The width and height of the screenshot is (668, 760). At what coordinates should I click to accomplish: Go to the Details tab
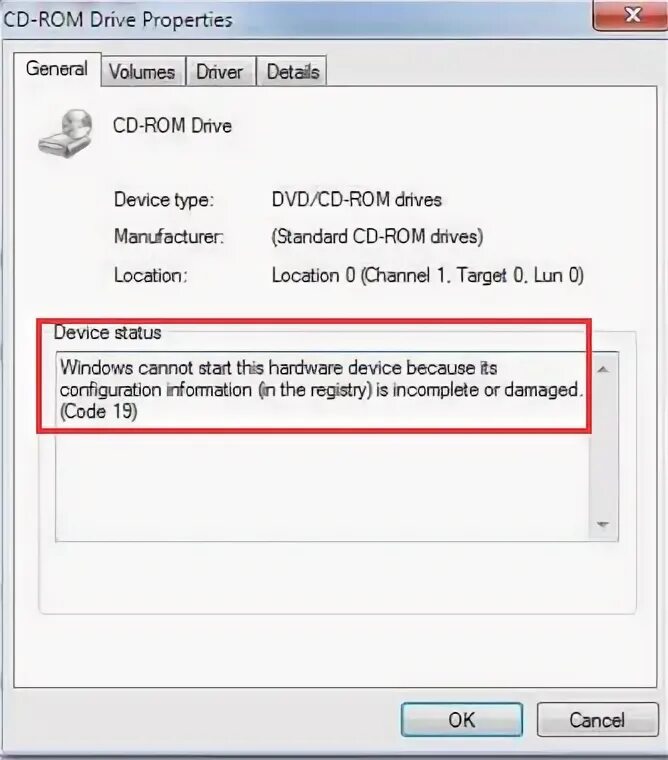pyautogui.click(x=293, y=72)
